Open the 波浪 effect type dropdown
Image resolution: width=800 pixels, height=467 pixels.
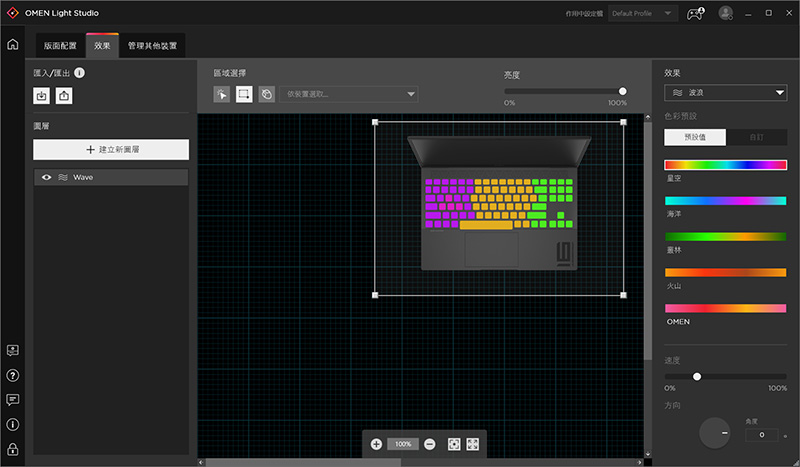(x=726, y=92)
